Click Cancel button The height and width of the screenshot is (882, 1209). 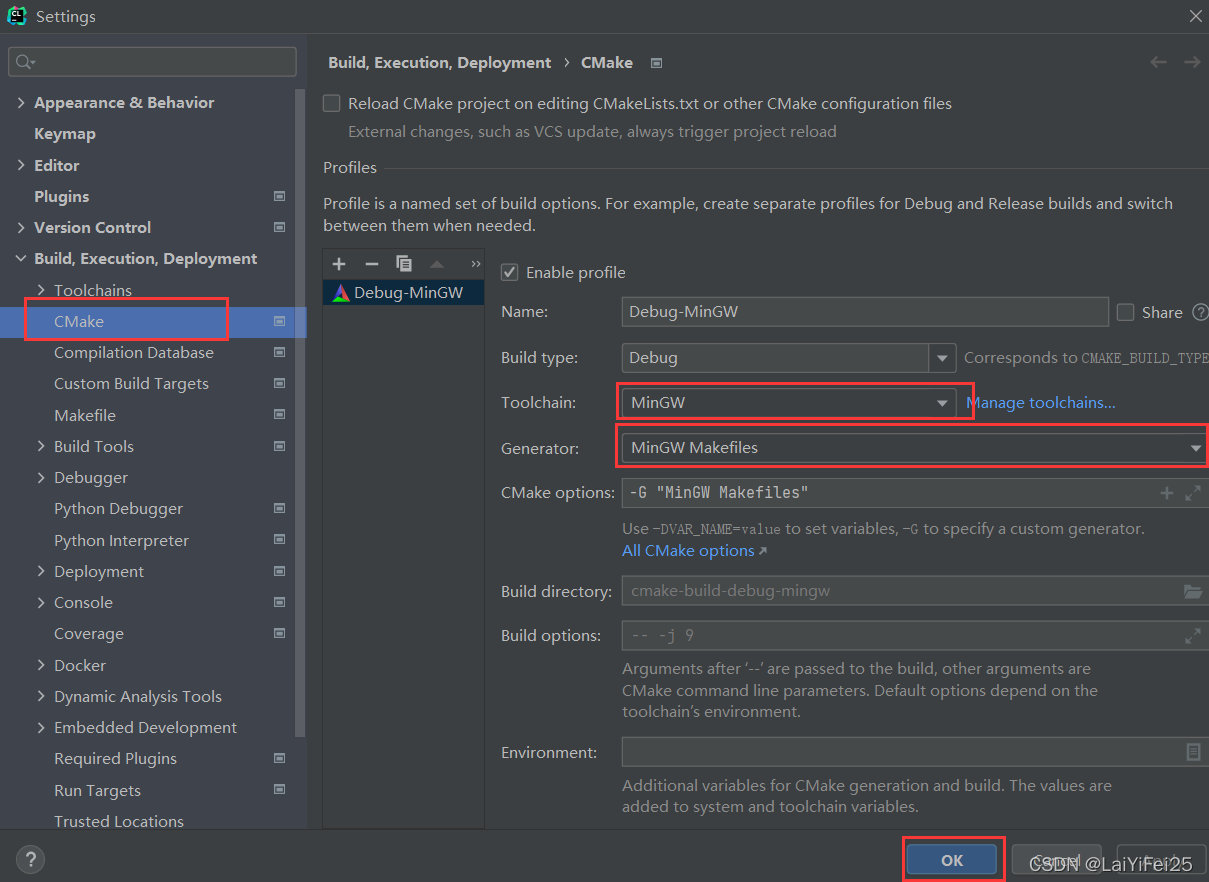[x=1056, y=860]
